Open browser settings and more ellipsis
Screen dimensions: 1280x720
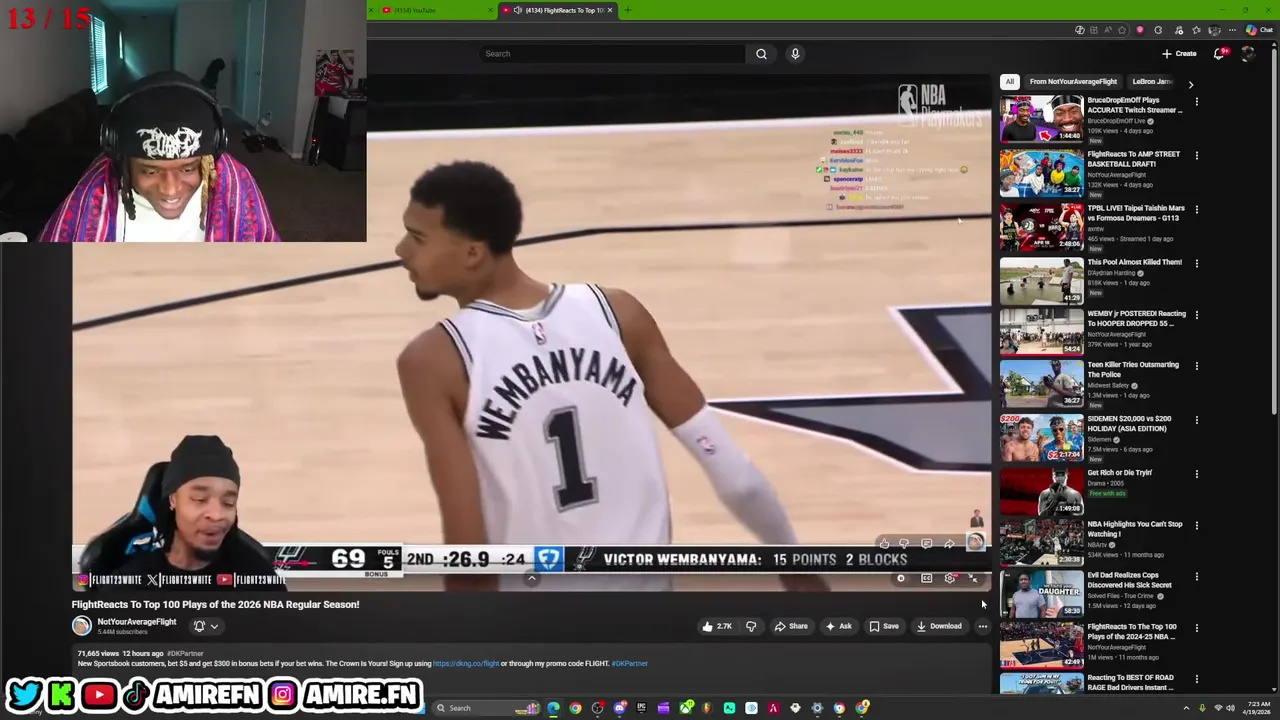[x=1232, y=30]
